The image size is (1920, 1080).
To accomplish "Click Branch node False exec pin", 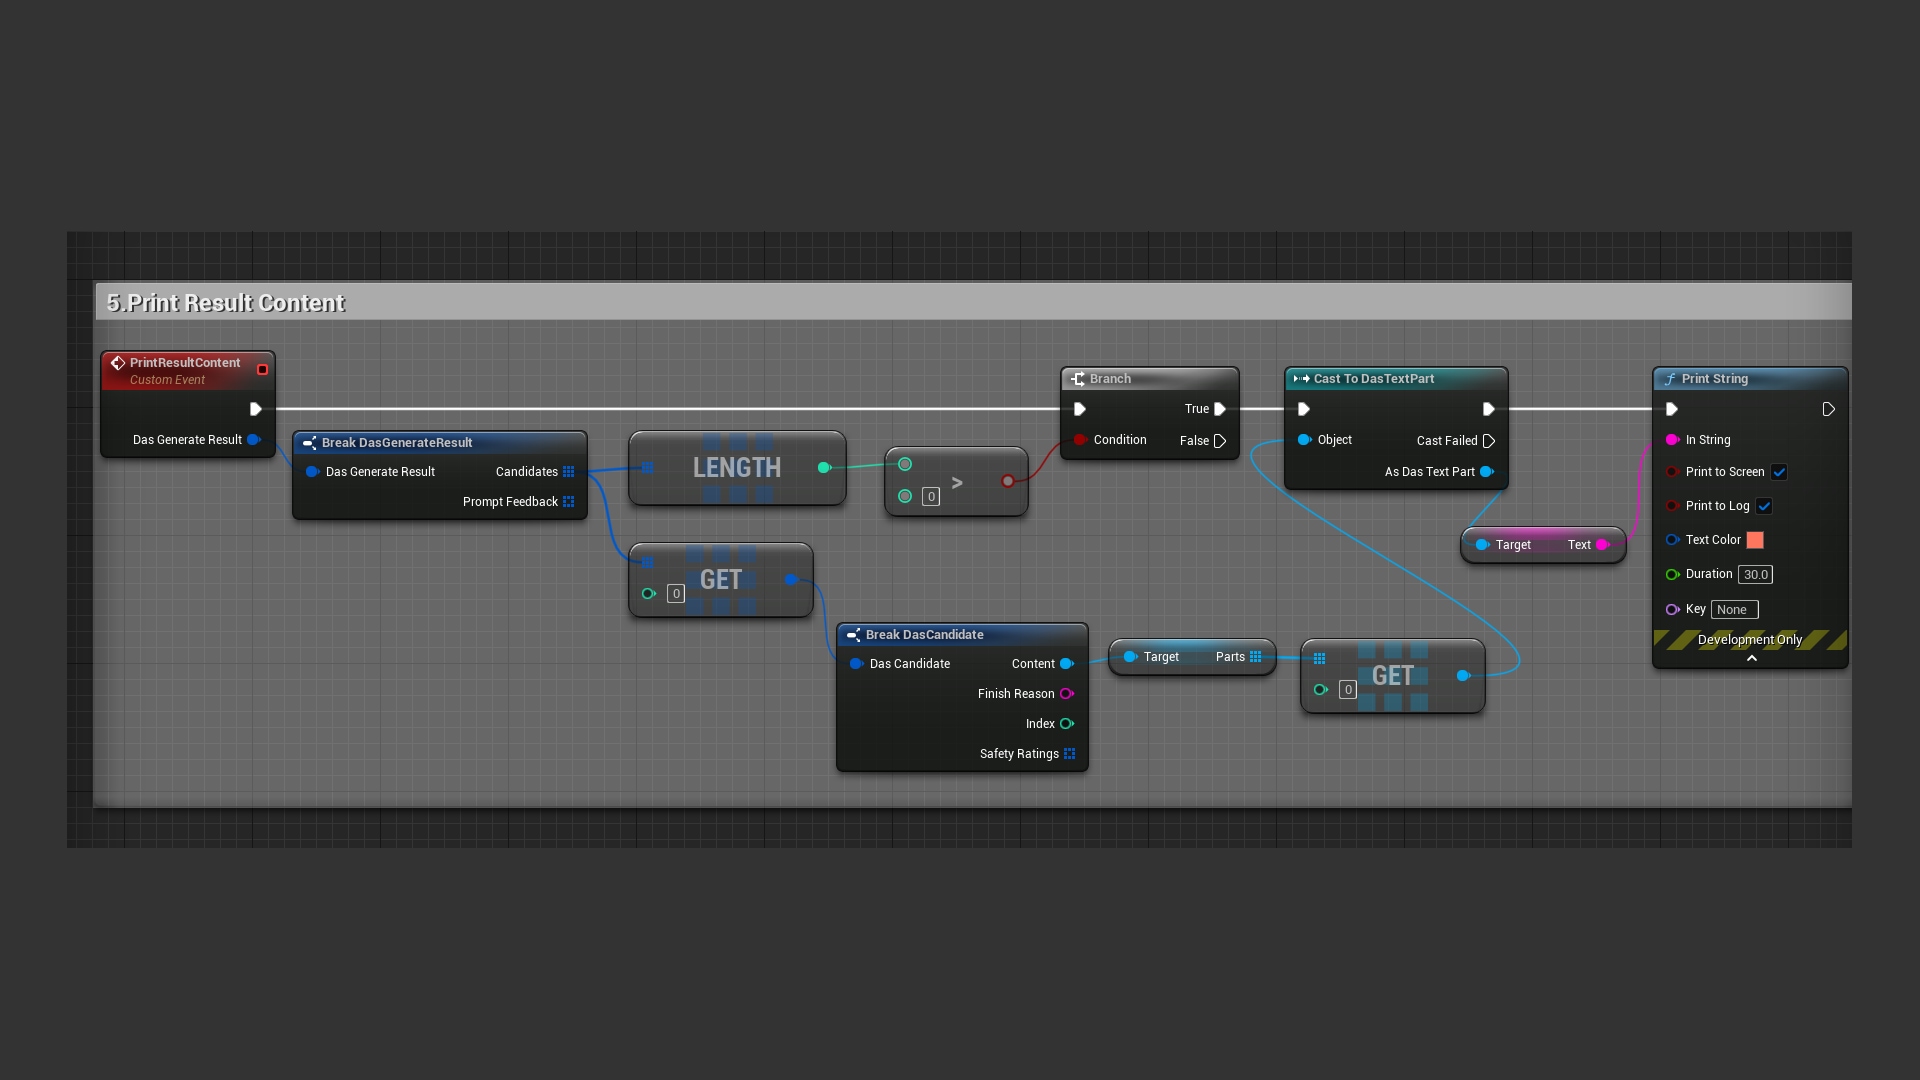I will click(x=1220, y=441).
